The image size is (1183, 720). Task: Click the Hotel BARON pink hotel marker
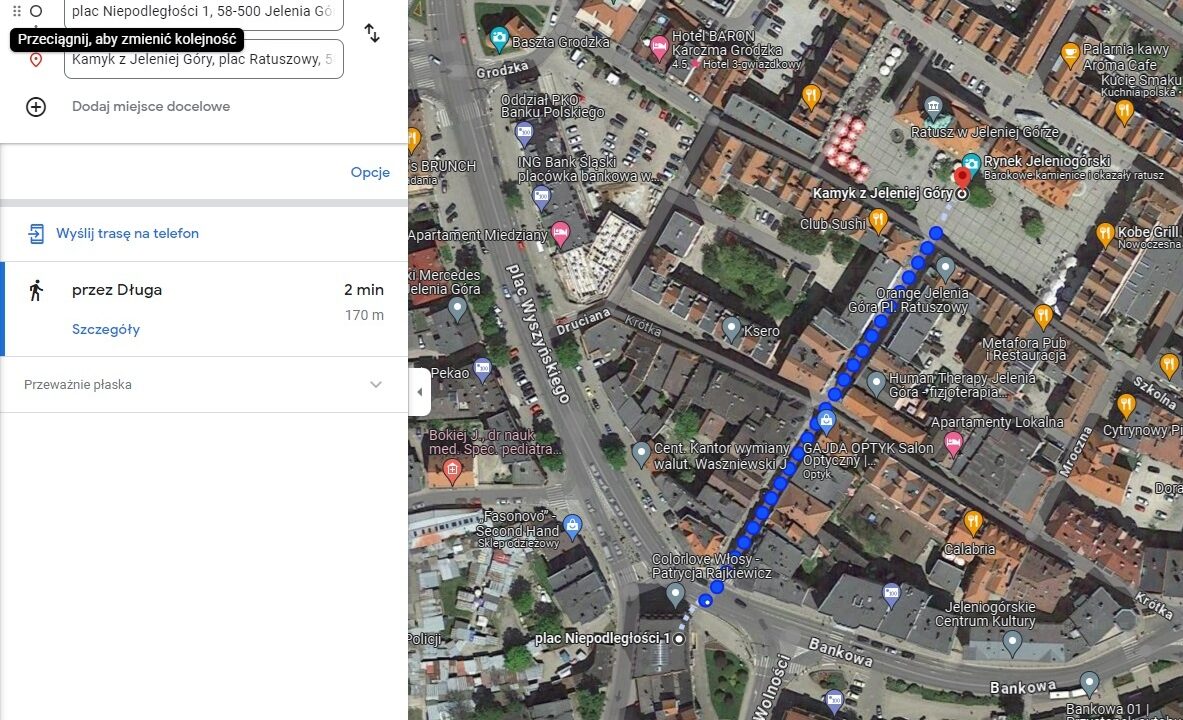pos(659,49)
